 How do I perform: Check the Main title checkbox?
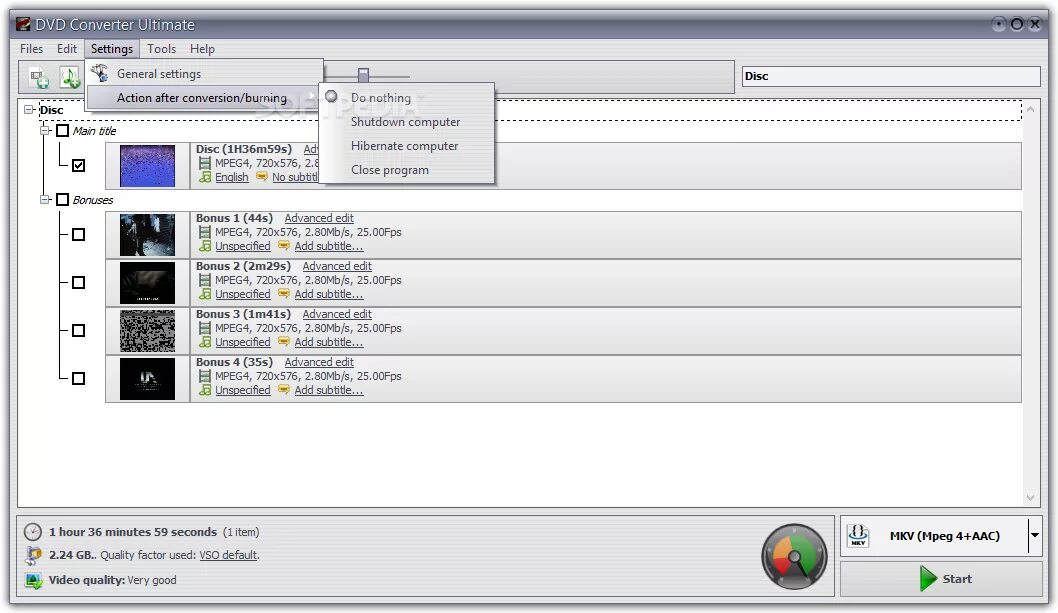[x=62, y=130]
